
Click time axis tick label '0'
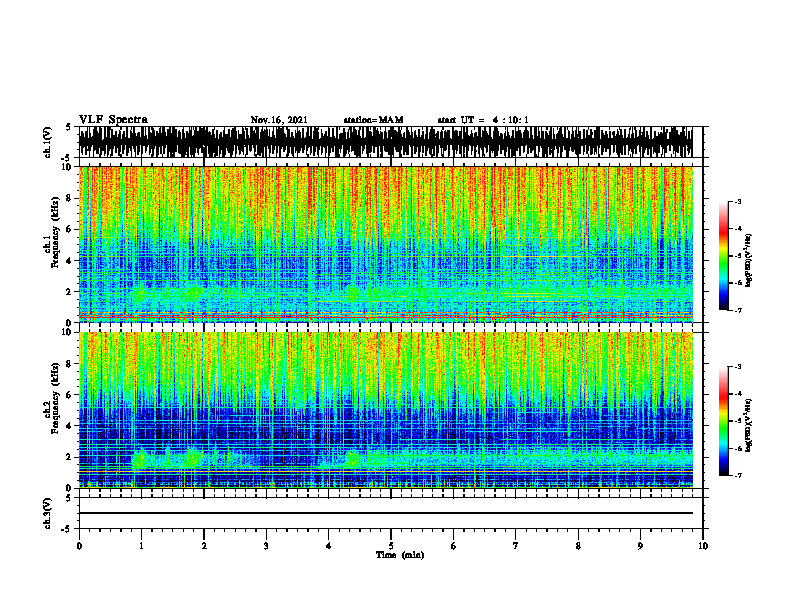pyautogui.click(x=79, y=546)
